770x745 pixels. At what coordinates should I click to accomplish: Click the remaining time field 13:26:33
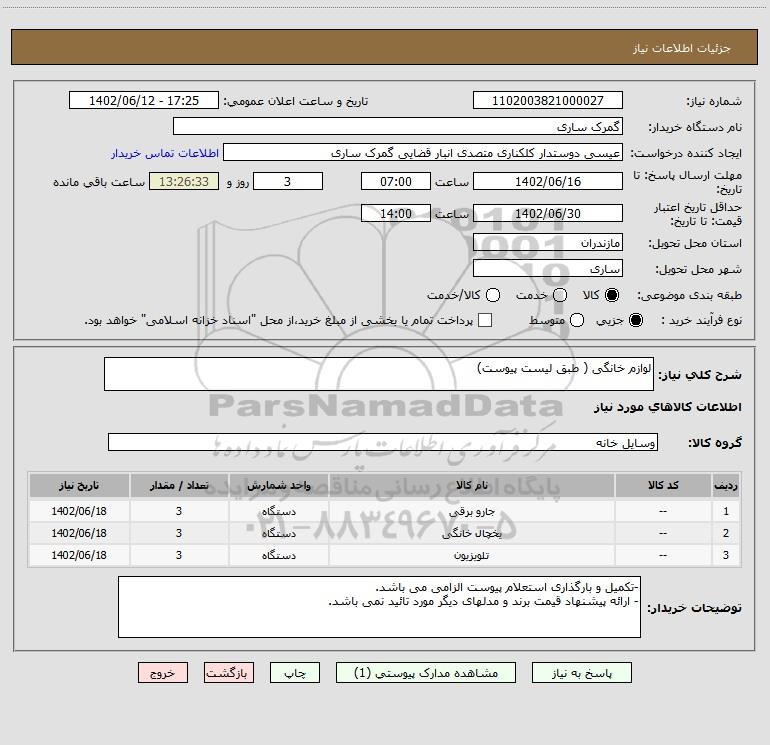184,181
